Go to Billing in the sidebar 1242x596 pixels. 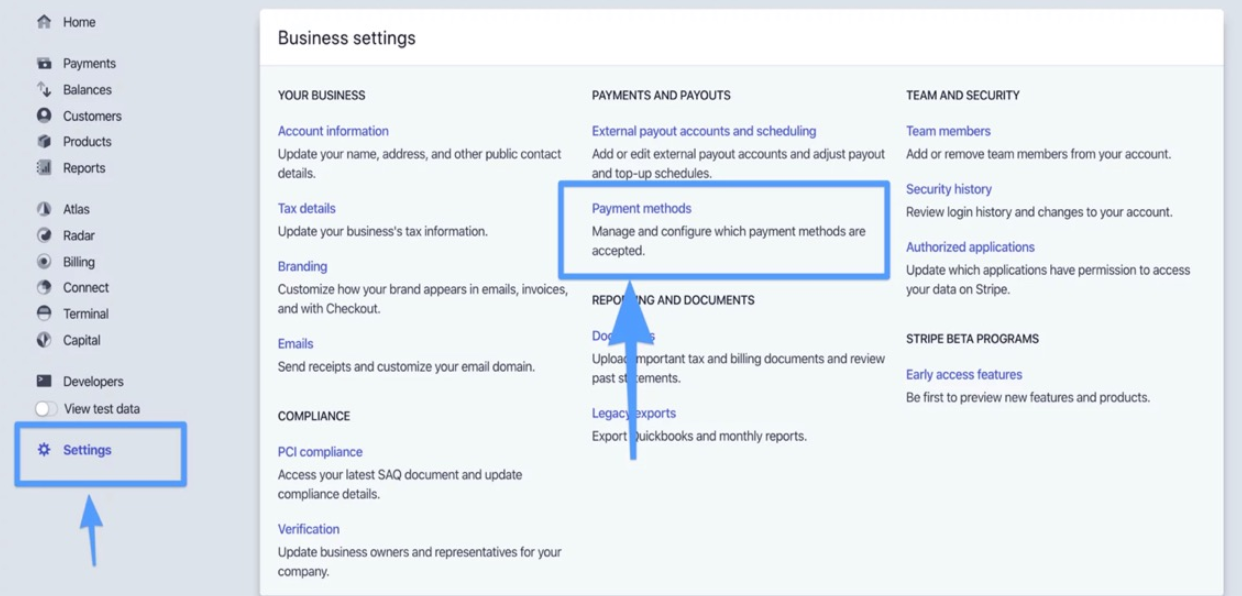click(79, 262)
